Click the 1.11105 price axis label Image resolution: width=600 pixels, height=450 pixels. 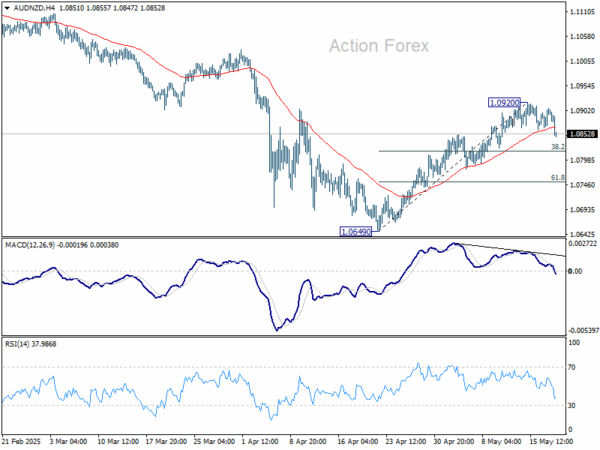point(581,12)
